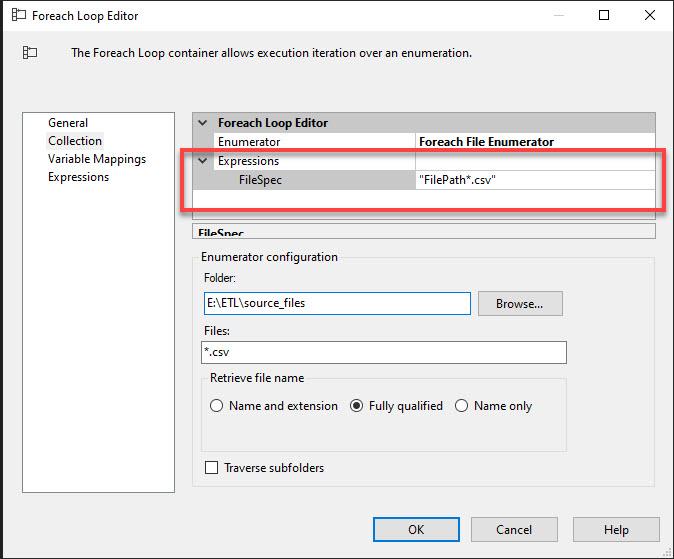Go to the Expressions page in sidebar
This screenshot has height=559, width=674.
[x=78, y=177]
